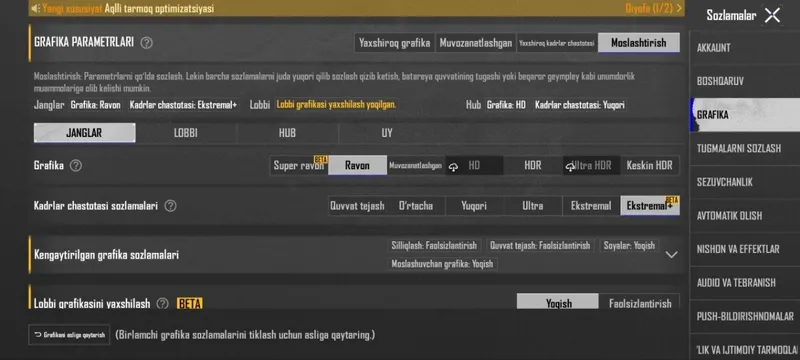Select the Super ravon graphics option
This screenshot has width=800, height=360.
click(298, 165)
